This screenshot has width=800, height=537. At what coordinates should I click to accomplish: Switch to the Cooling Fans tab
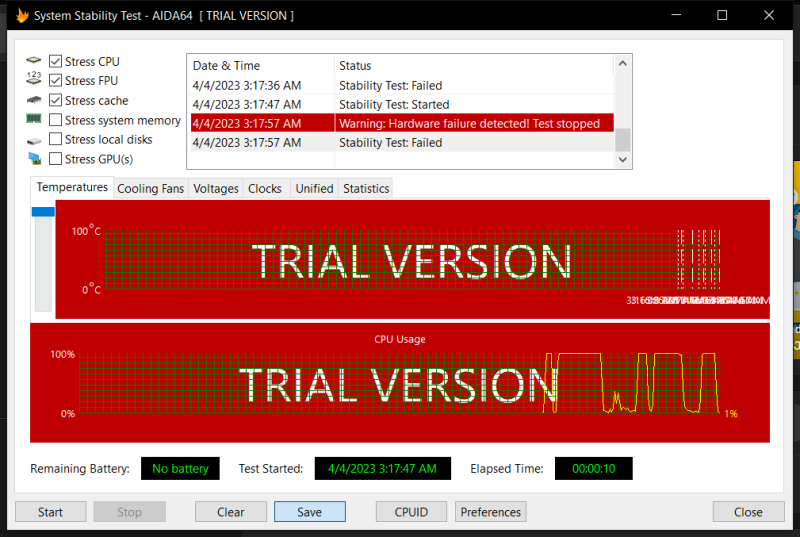150,188
